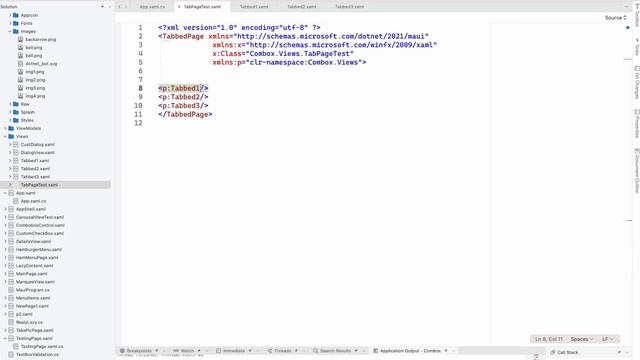
Task: Switch to the Tabbed2.xaml tab
Action: coord(302,7)
